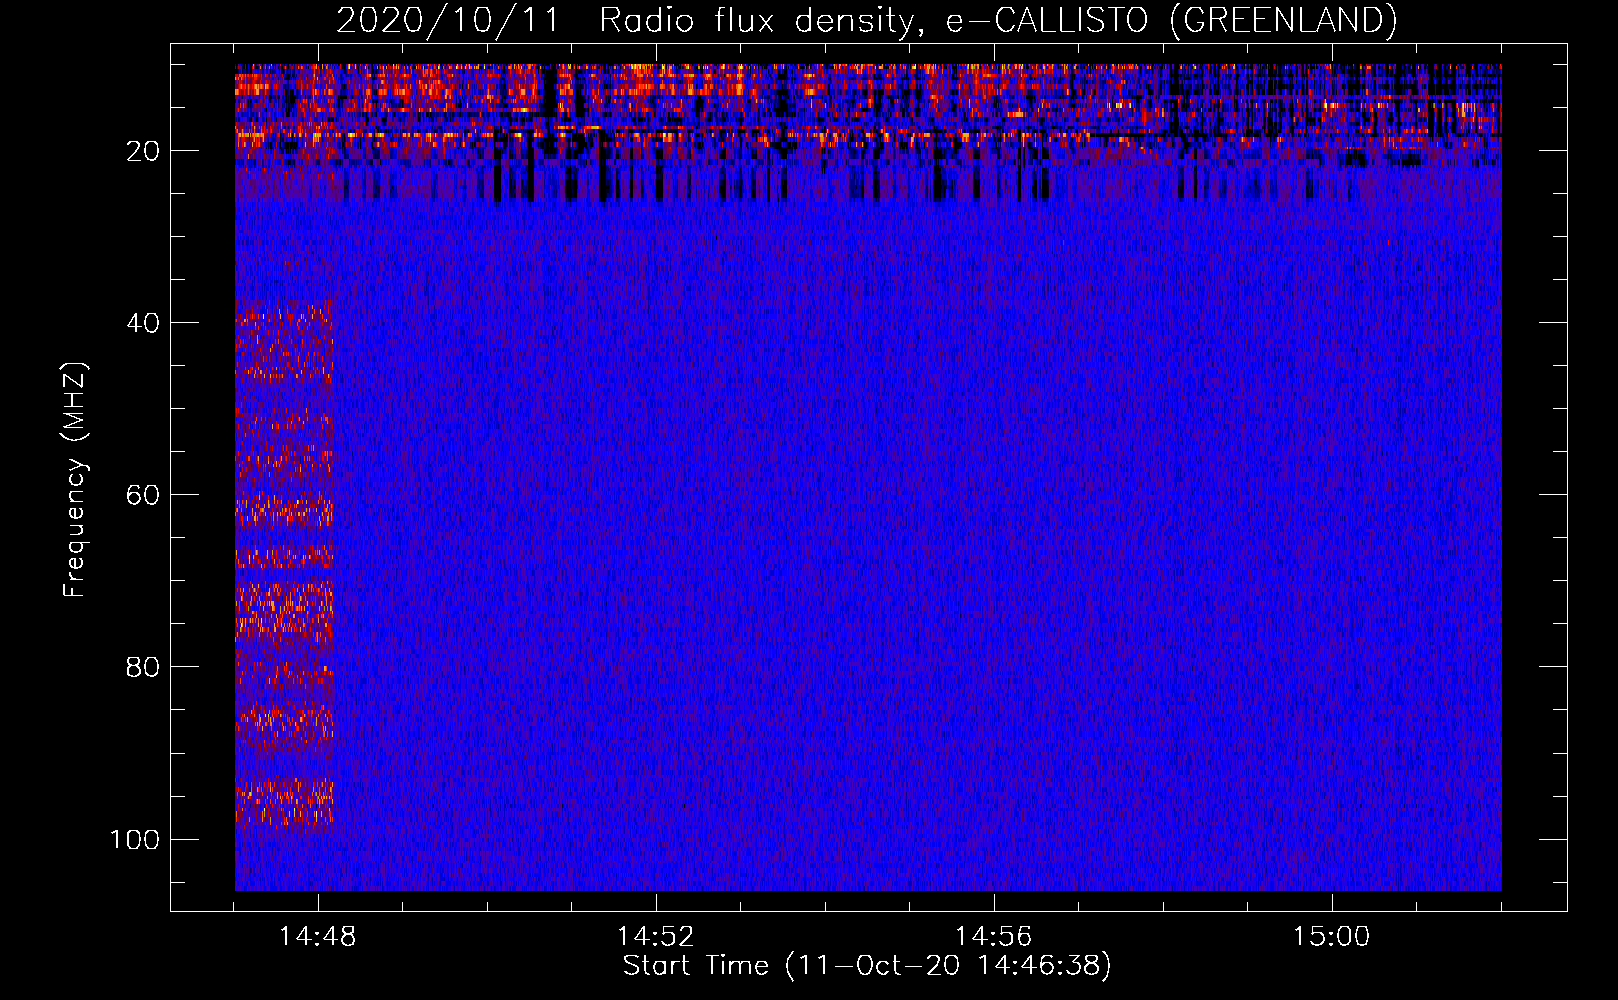
Task: Click the plot title "Radio flux density, e-CALLISTO (GREENLAND)"
Action: [998, 20]
